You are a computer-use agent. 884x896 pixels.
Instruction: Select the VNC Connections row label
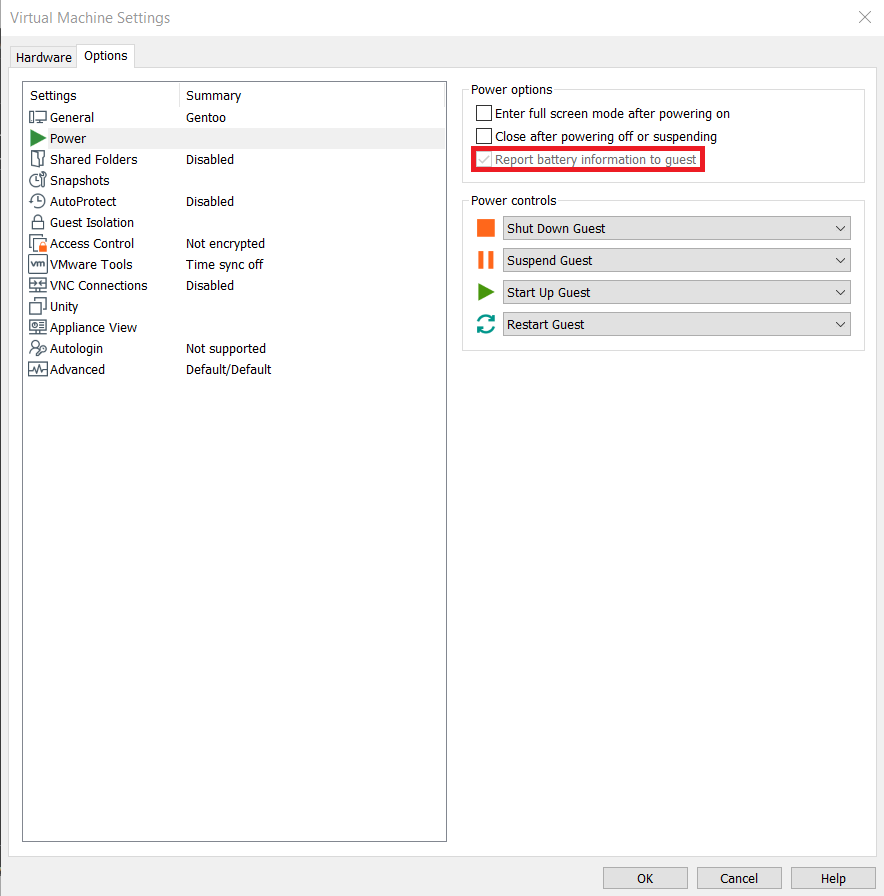pyautogui.click(x=98, y=285)
